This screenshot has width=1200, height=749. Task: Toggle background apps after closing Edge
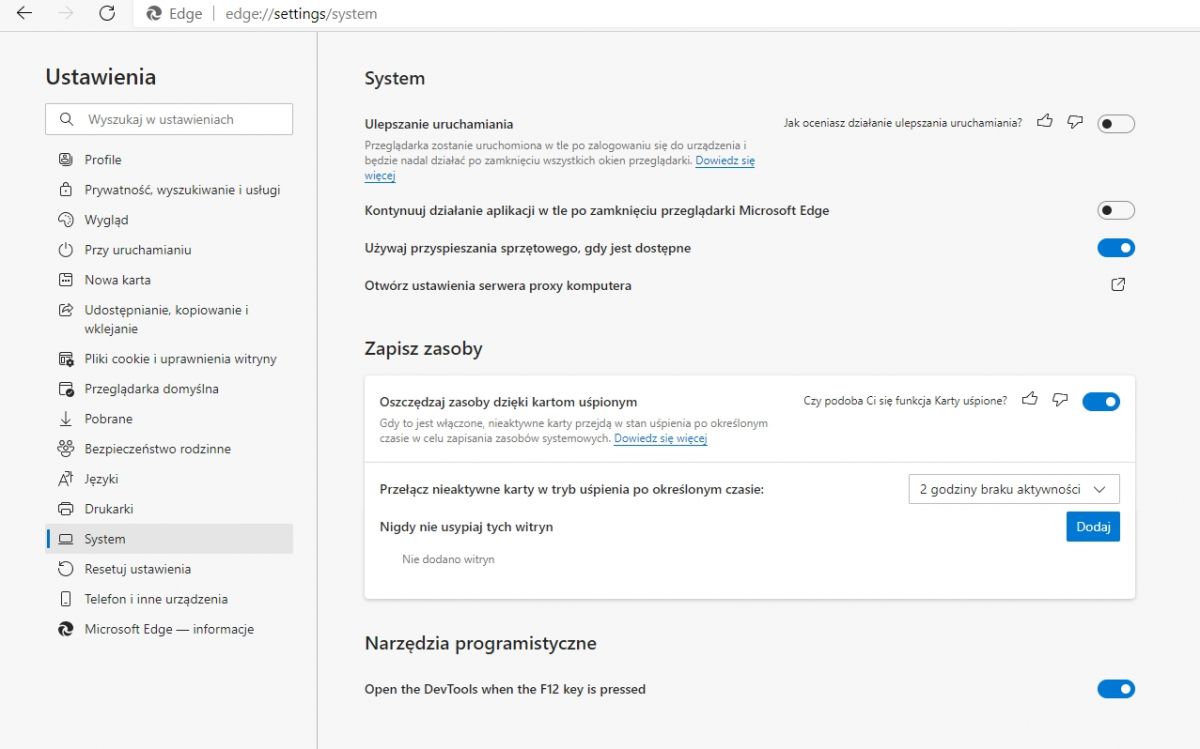click(1116, 211)
